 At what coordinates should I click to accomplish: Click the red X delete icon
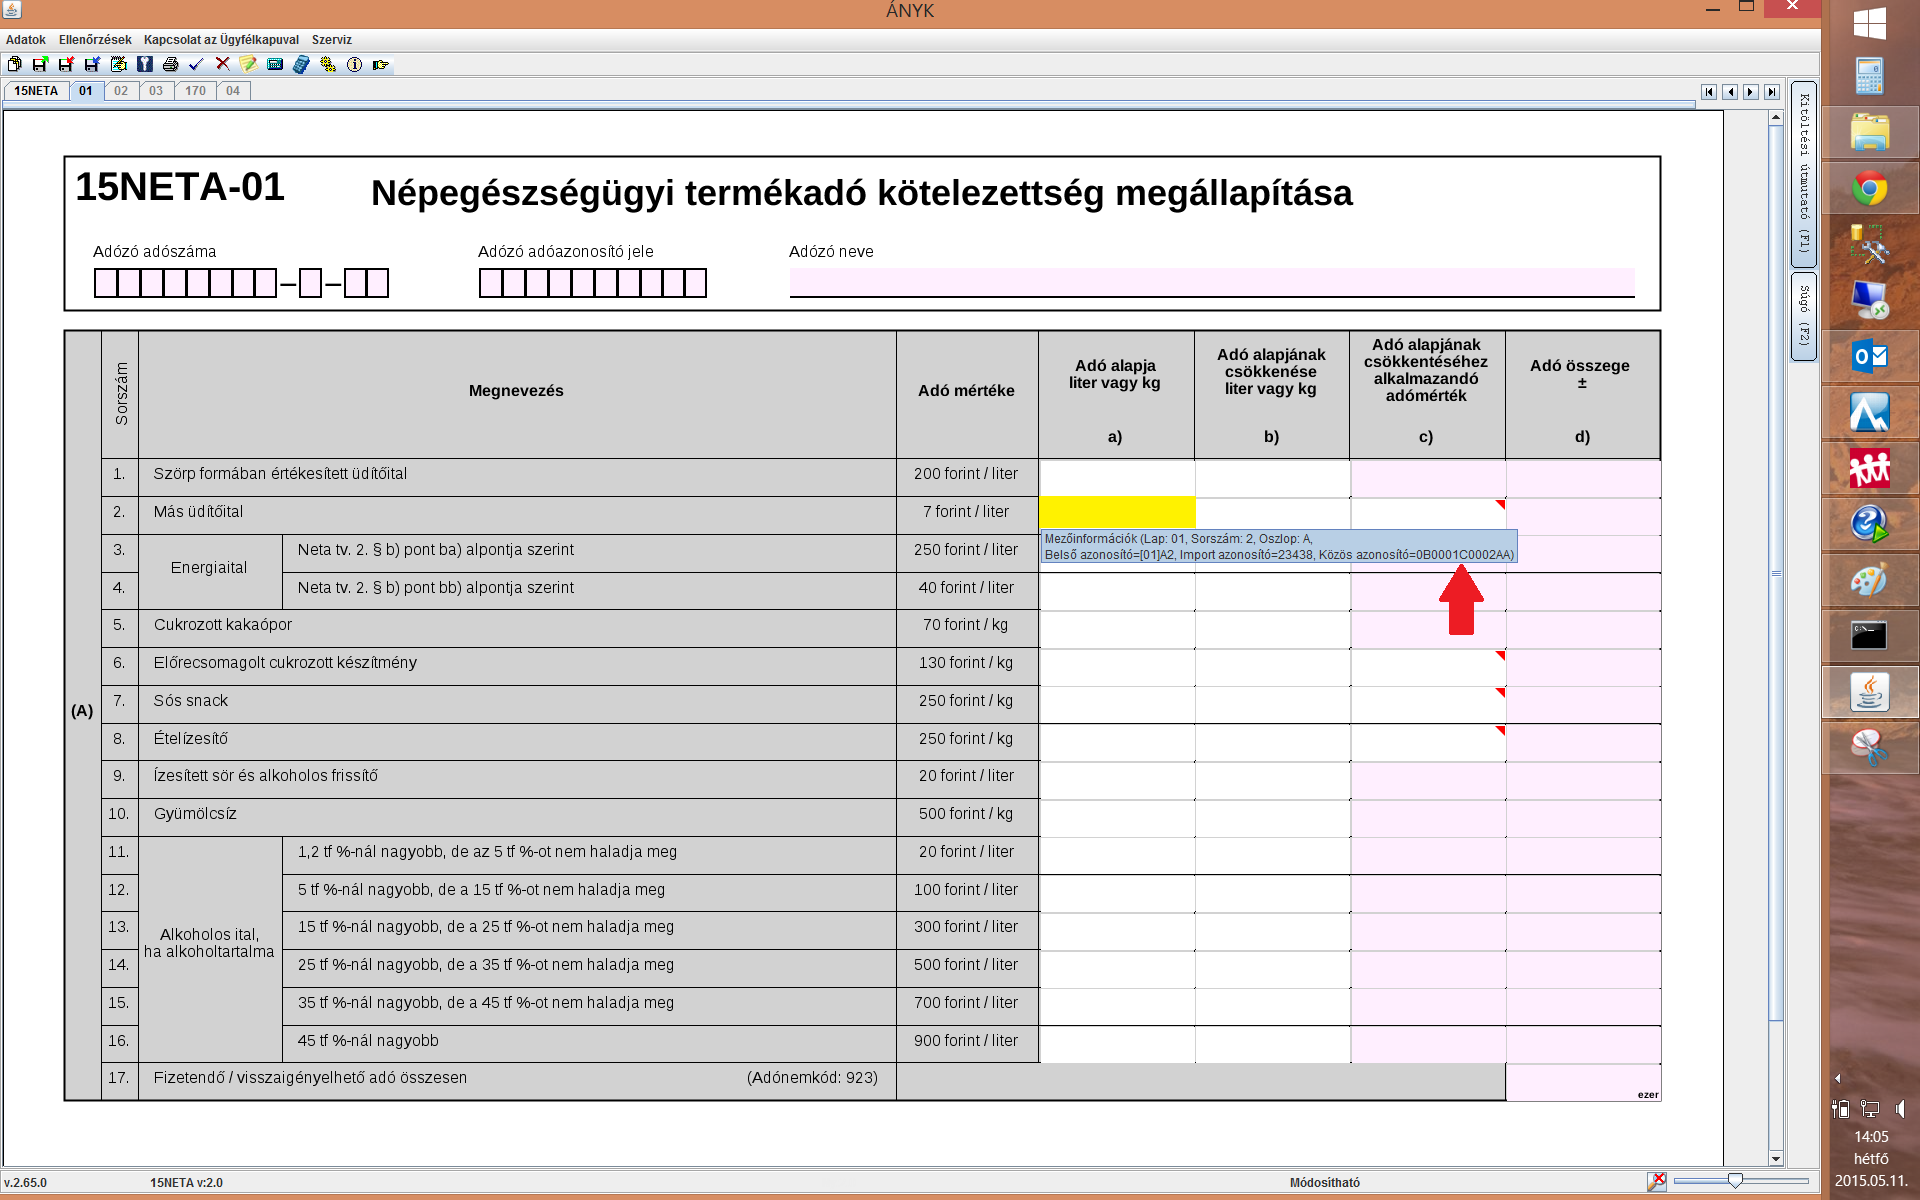(222, 64)
